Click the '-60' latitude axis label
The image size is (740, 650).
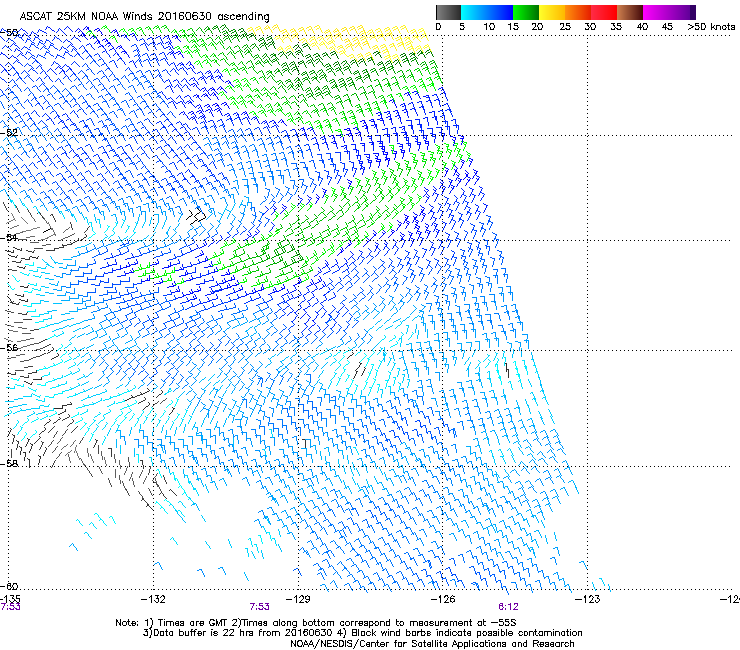9,586
